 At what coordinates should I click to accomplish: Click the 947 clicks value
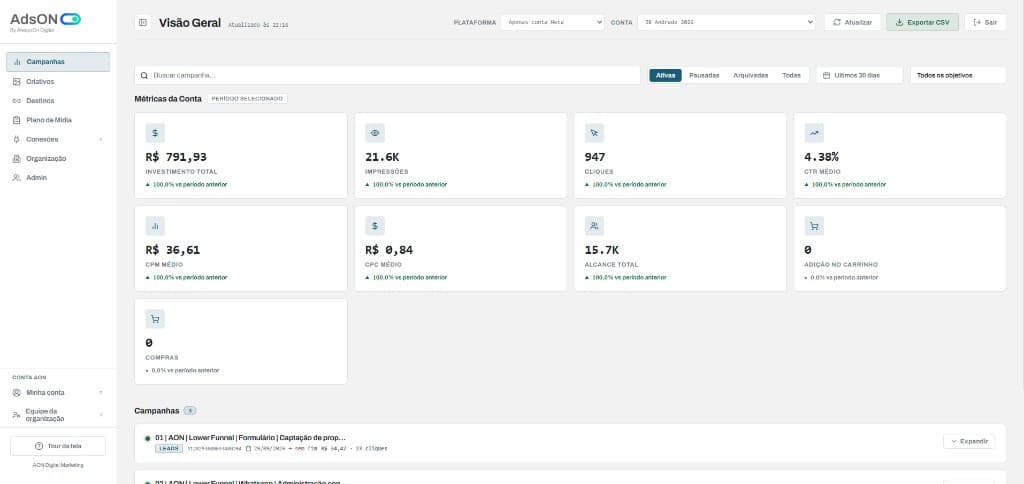(595, 157)
